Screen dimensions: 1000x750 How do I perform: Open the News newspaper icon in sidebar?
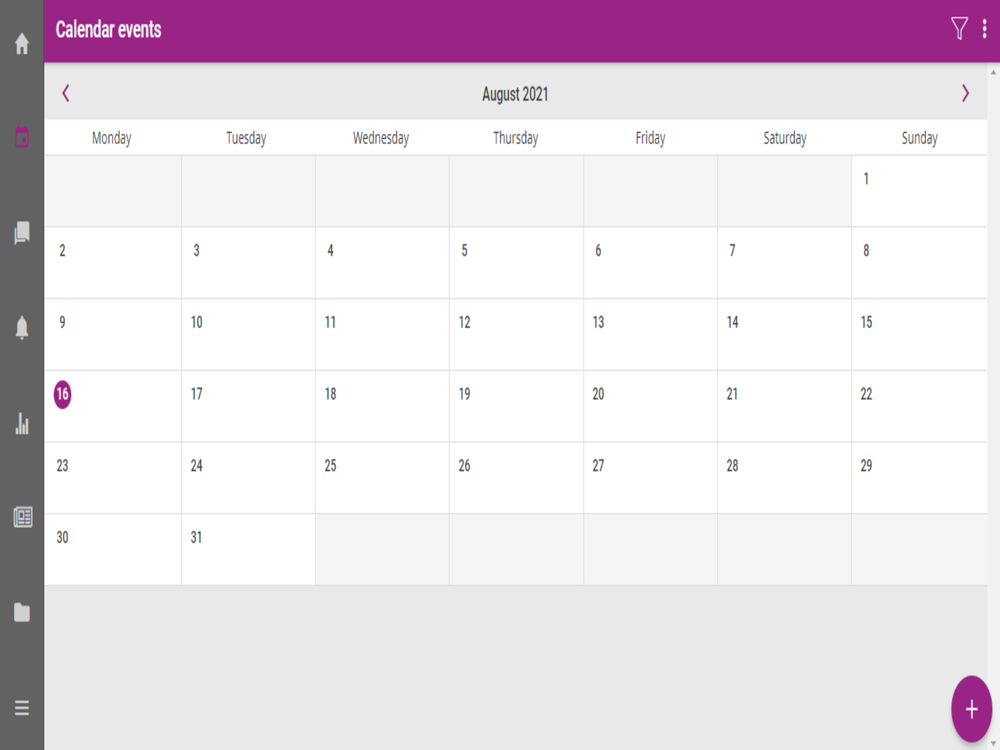[23, 517]
